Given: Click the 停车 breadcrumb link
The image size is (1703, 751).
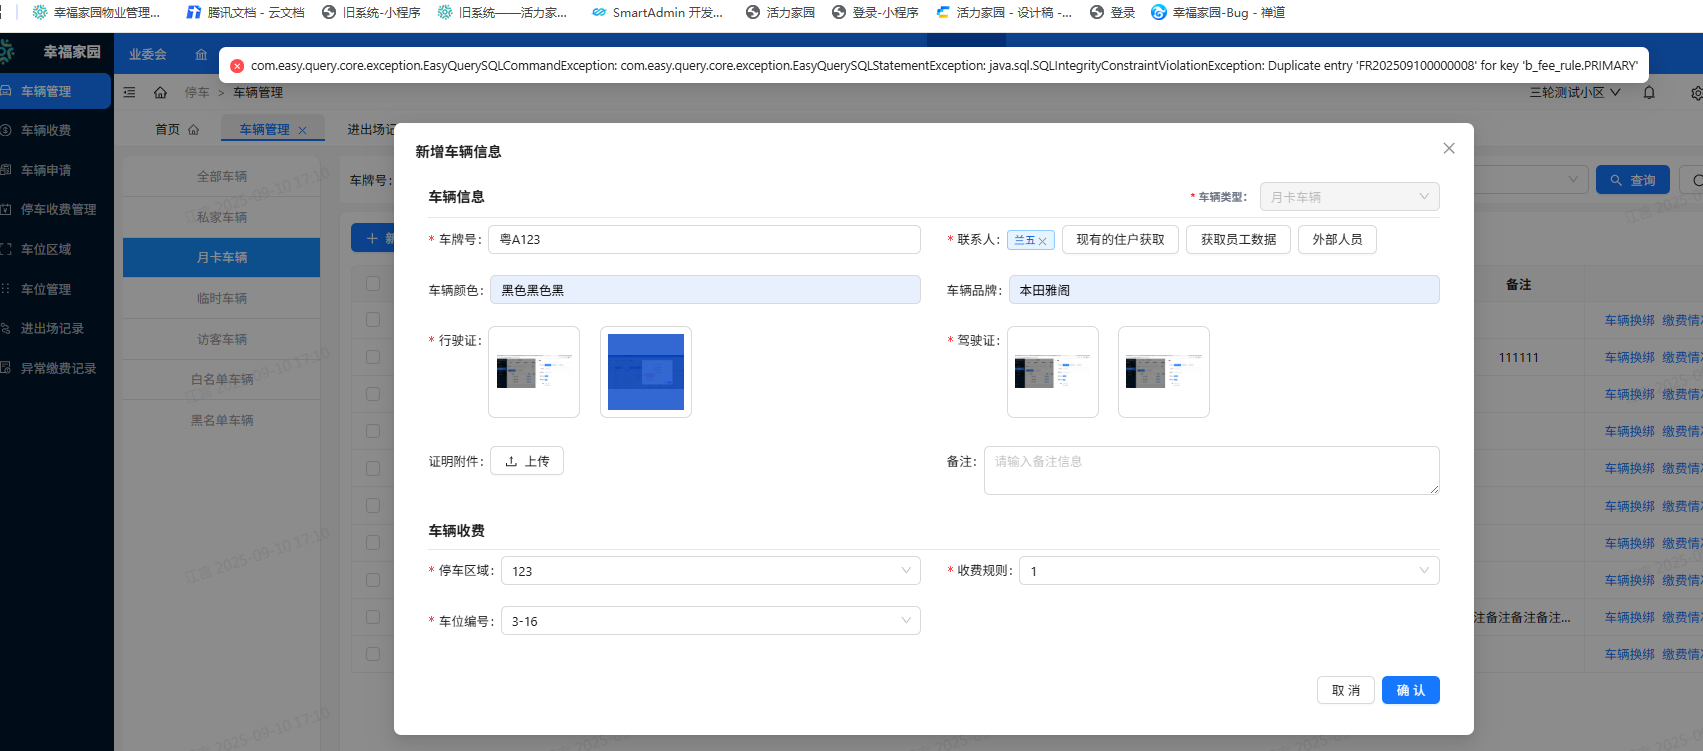Looking at the screenshot, I should (197, 92).
